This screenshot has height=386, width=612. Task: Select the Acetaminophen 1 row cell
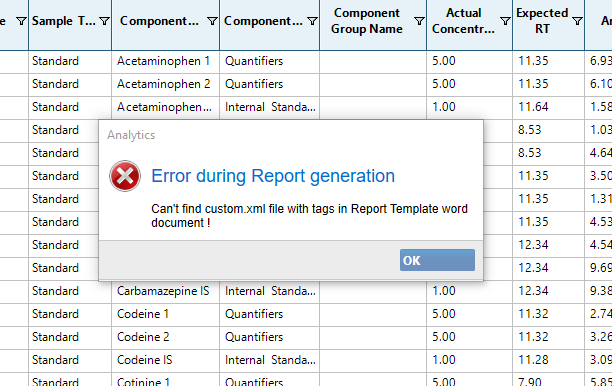[x=165, y=61]
